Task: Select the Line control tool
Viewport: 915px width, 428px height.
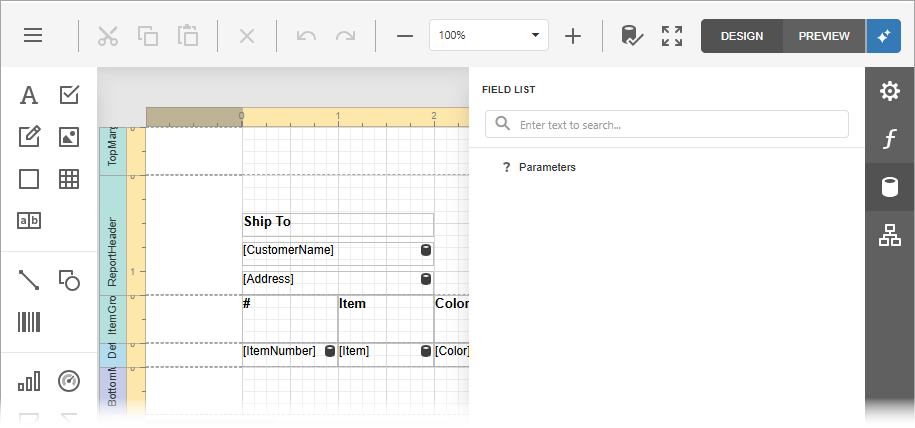Action: pyautogui.click(x=29, y=280)
